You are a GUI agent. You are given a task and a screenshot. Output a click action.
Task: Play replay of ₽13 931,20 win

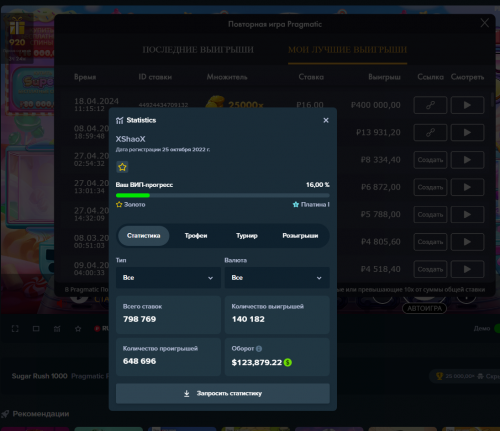pyautogui.click(x=467, y=132)
